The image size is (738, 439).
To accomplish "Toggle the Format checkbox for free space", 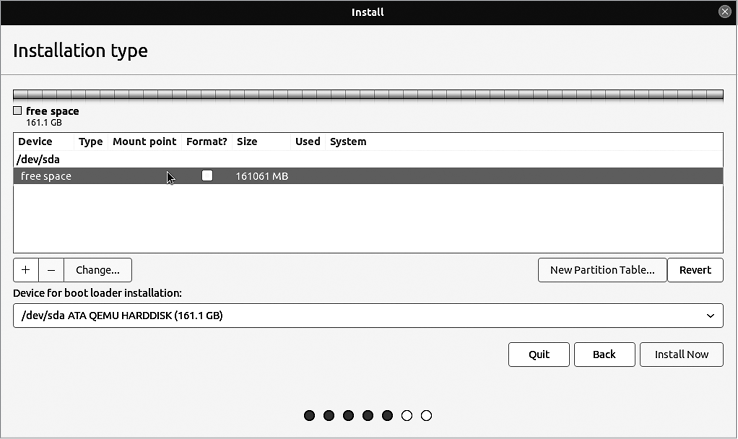I will 207,176.
